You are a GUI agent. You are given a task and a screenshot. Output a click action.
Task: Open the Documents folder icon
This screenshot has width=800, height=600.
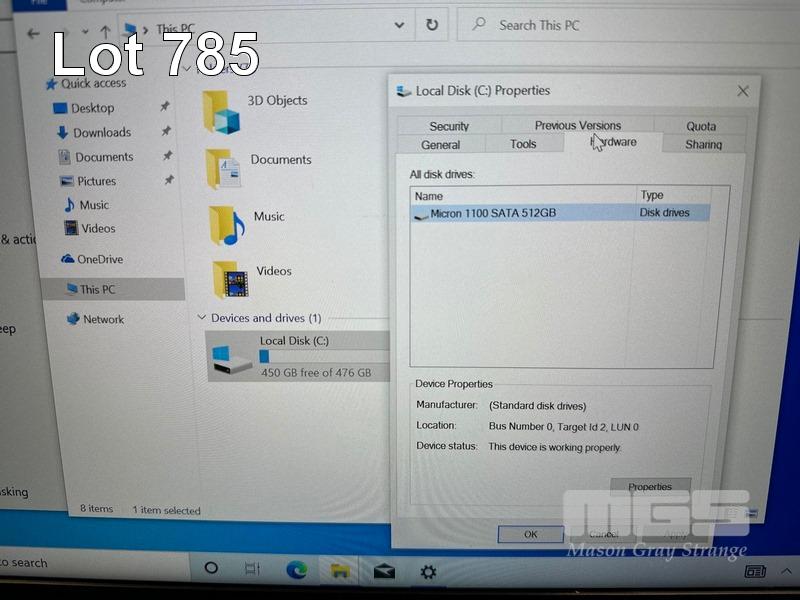click(x=223, y=168)
